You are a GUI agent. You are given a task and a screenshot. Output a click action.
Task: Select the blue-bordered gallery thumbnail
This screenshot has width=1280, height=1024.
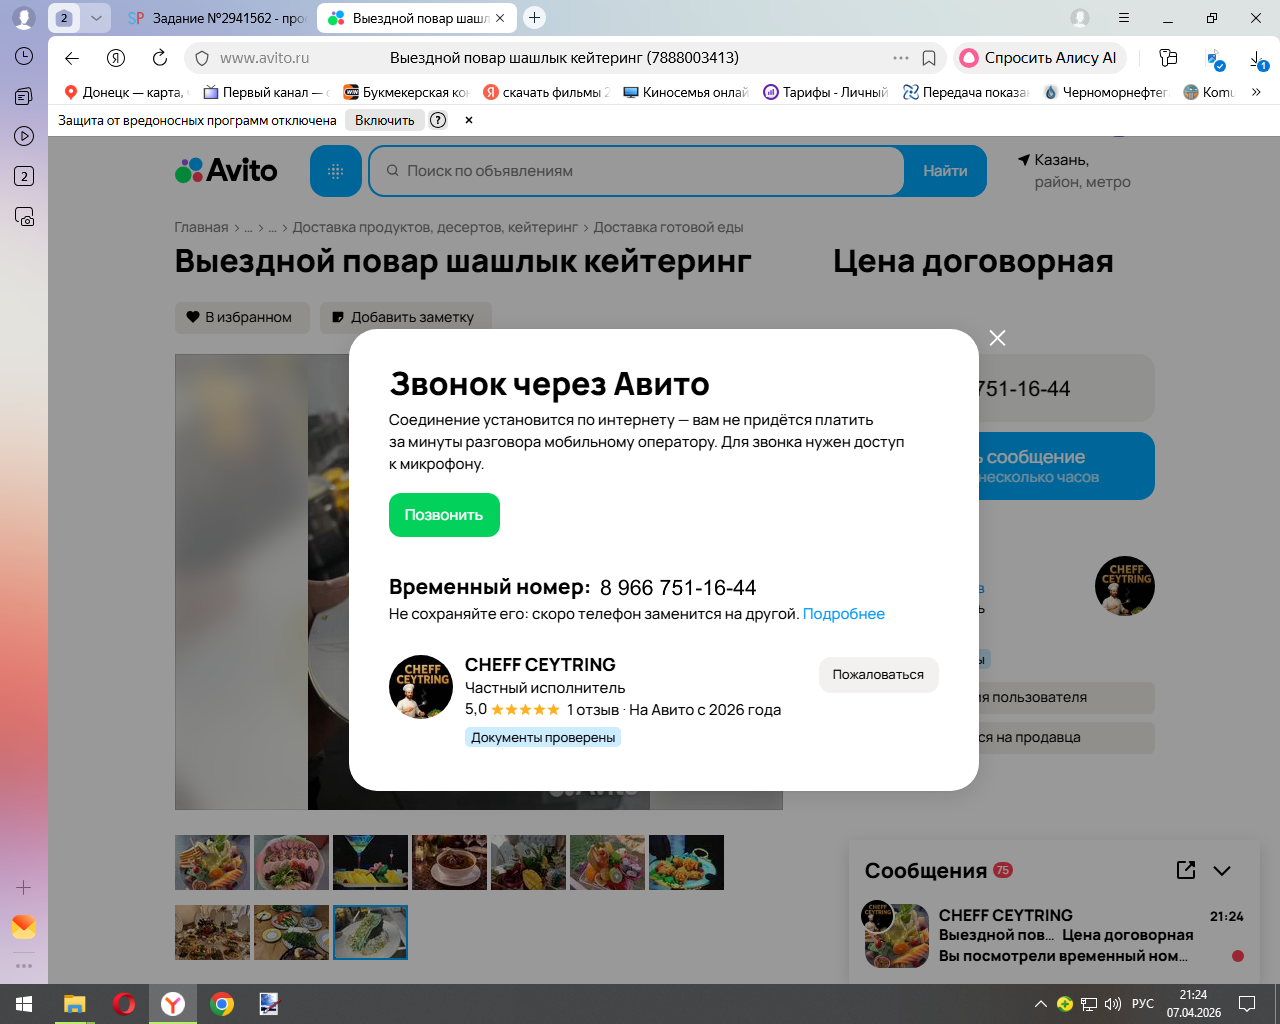(370, 932)
